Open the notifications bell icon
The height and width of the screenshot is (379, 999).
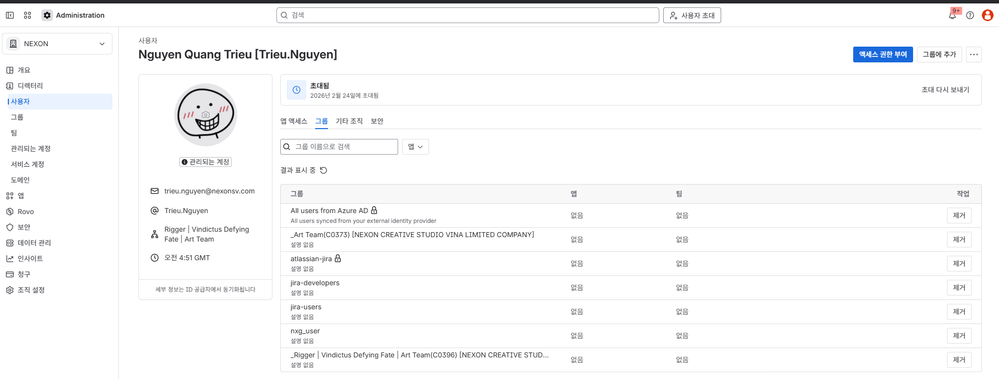coord(952,15)
